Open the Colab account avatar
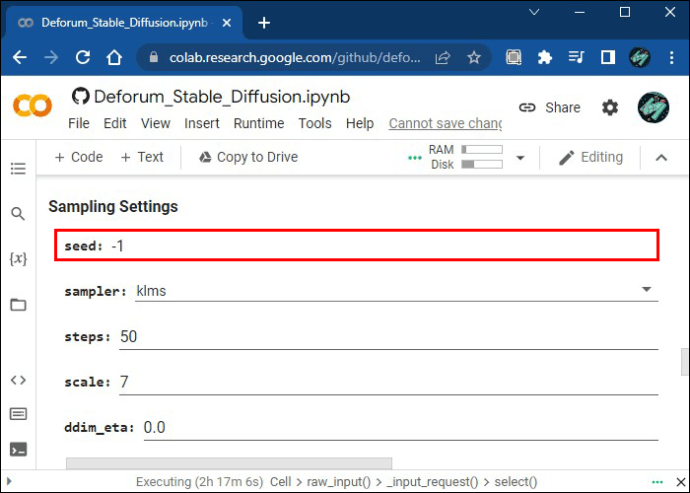The image size is (690, 493). 653,107
